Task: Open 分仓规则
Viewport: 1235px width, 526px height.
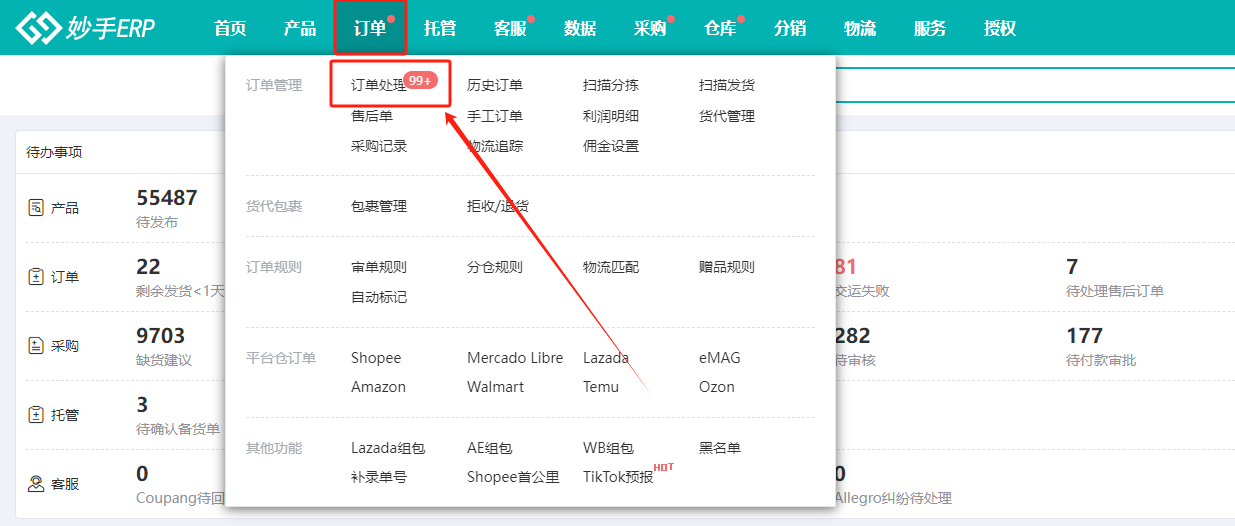Action: pyautogui.click(x=495, y=267)
